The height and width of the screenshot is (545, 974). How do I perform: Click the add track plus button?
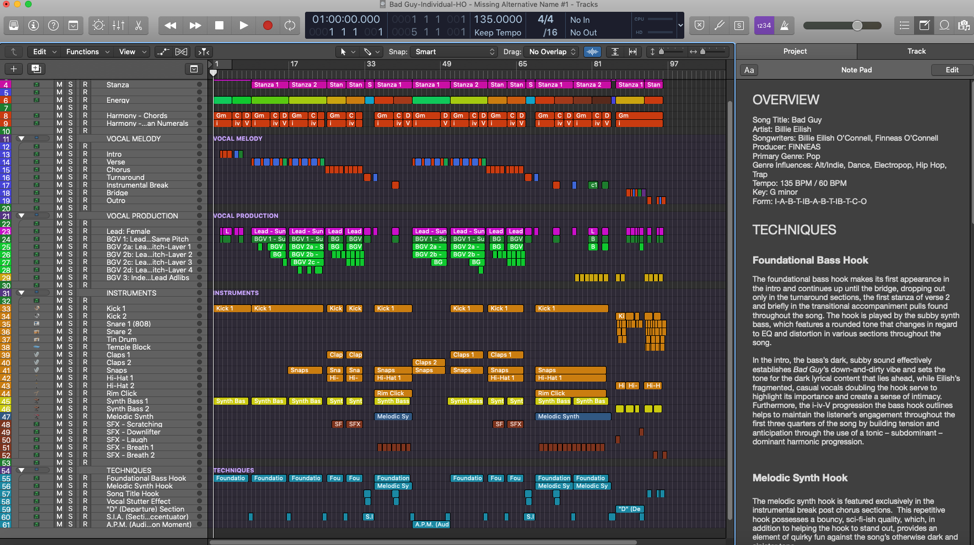click(13, 69)
